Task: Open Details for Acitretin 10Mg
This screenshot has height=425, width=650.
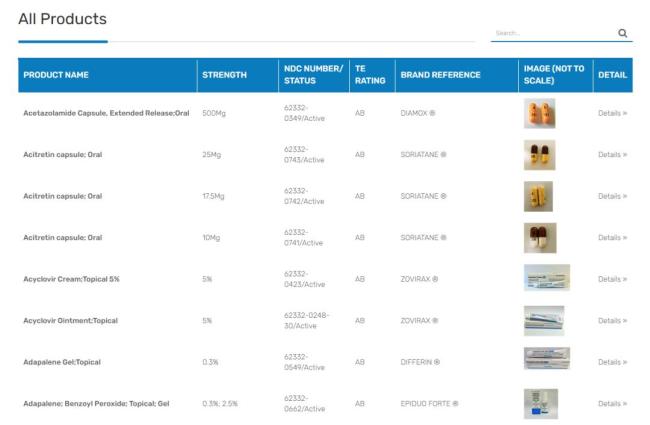Action: click(x=612, y=238)
